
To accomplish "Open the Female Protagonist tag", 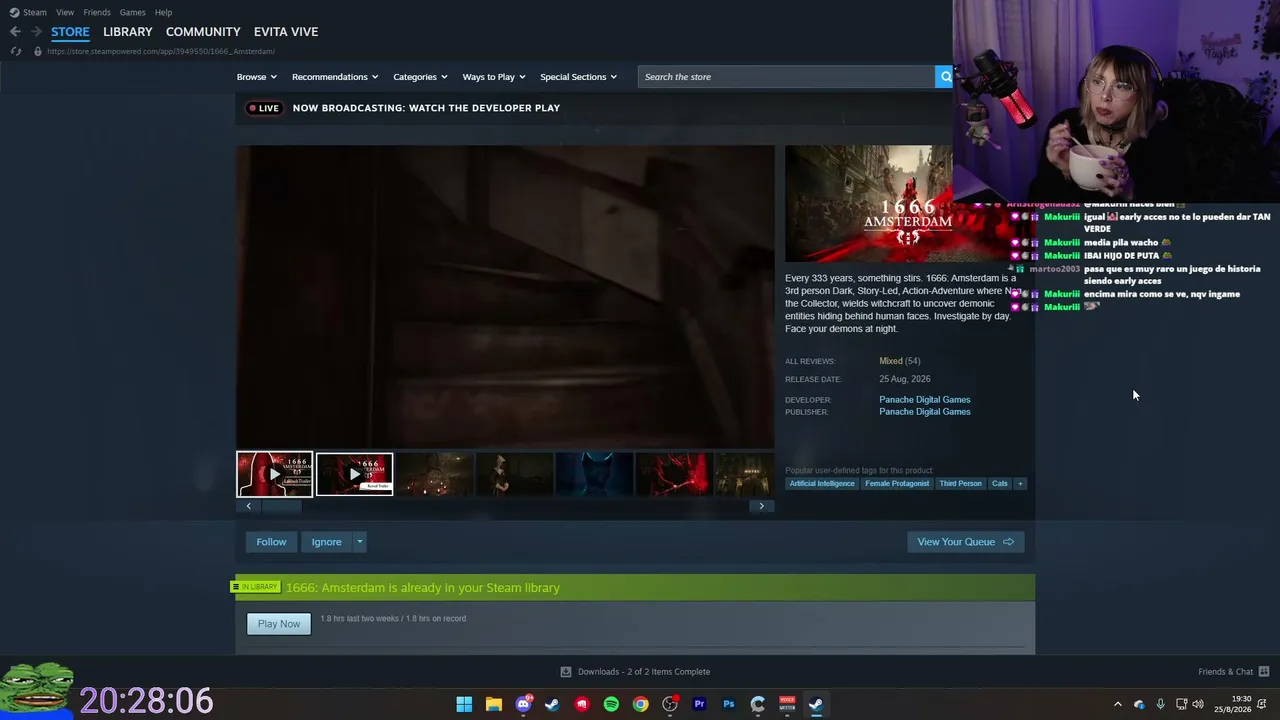I will [x=897, y=484].
